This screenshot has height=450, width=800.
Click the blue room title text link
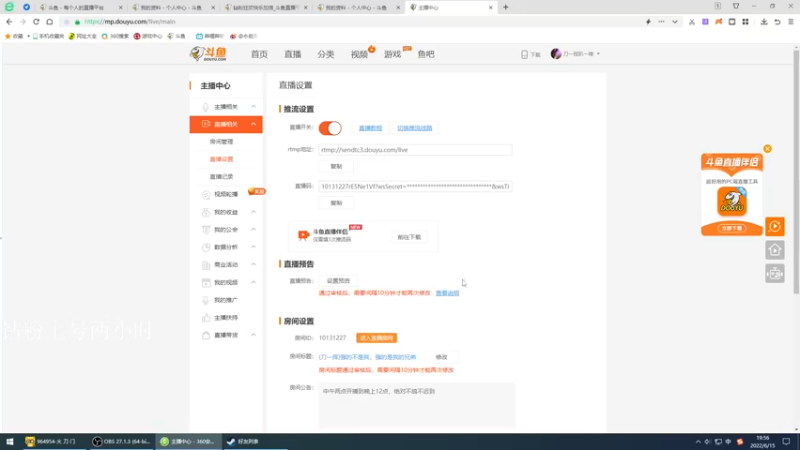(x=367, y=357)
